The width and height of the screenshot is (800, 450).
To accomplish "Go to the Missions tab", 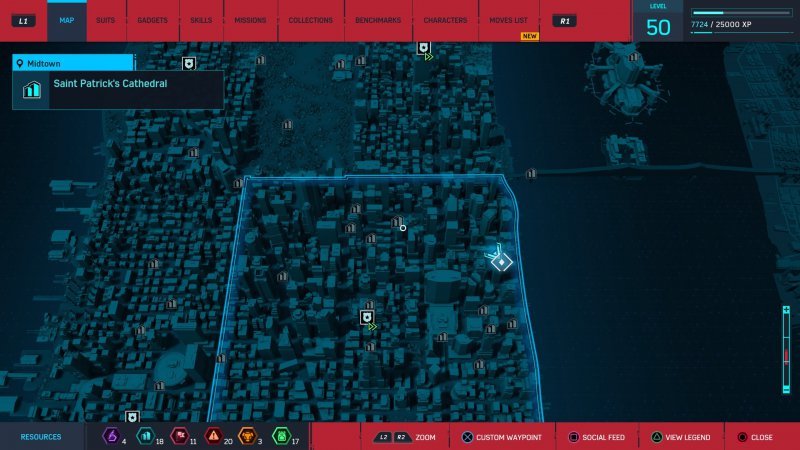I will point(250,20).
